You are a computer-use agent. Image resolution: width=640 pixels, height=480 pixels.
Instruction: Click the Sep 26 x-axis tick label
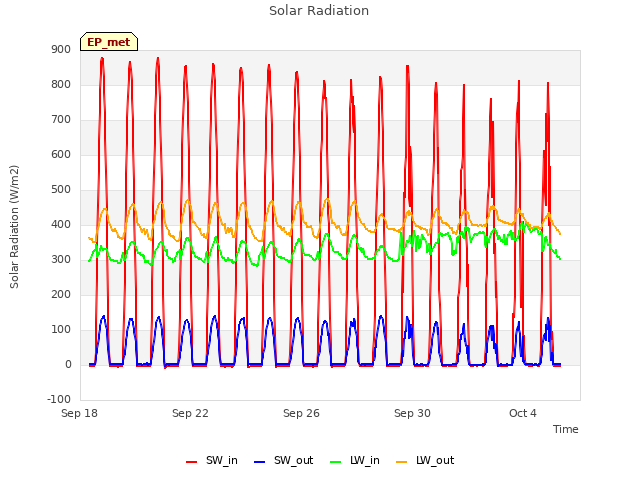click(301, 413)
